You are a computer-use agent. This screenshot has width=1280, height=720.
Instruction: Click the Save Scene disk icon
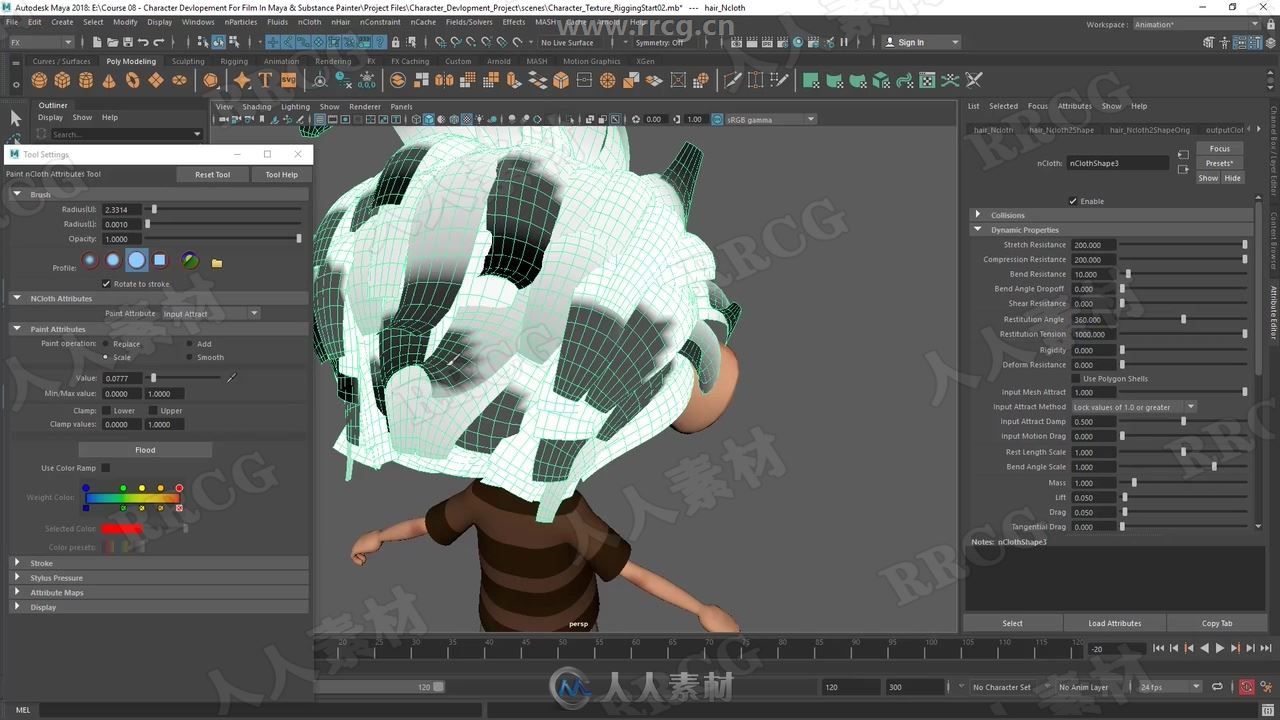(126, 42)
